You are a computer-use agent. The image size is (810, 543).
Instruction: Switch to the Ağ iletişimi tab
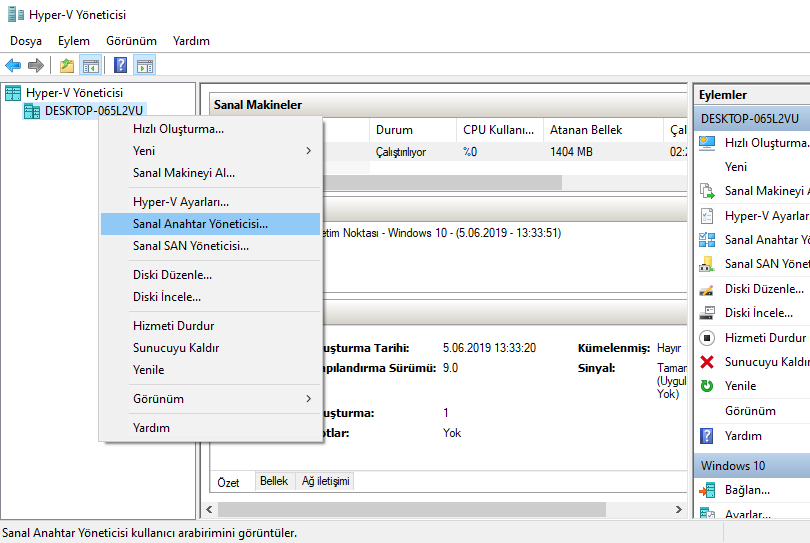click(325, 481)
